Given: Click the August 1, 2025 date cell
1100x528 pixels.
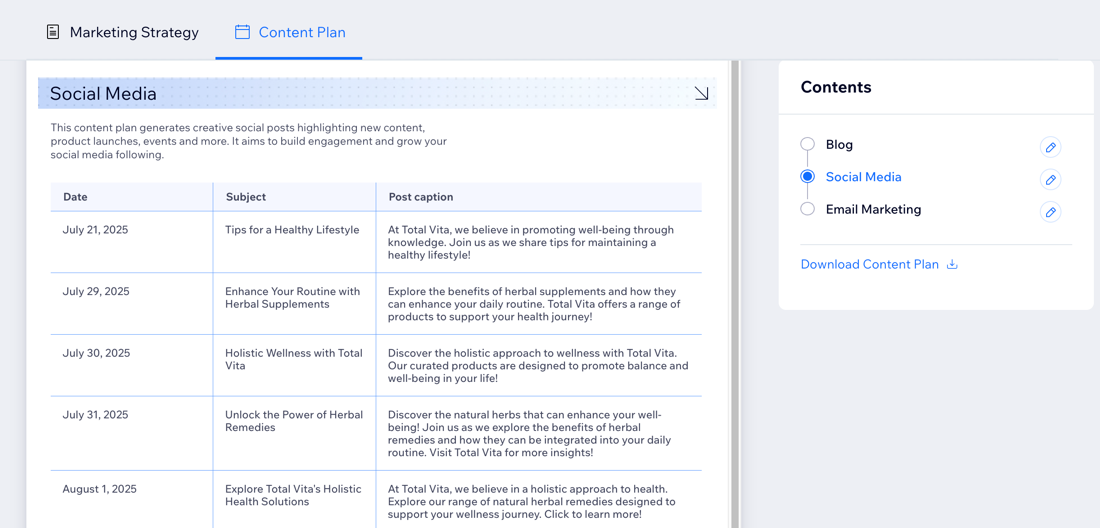Looking at the screenshot, I should point(100,489).
